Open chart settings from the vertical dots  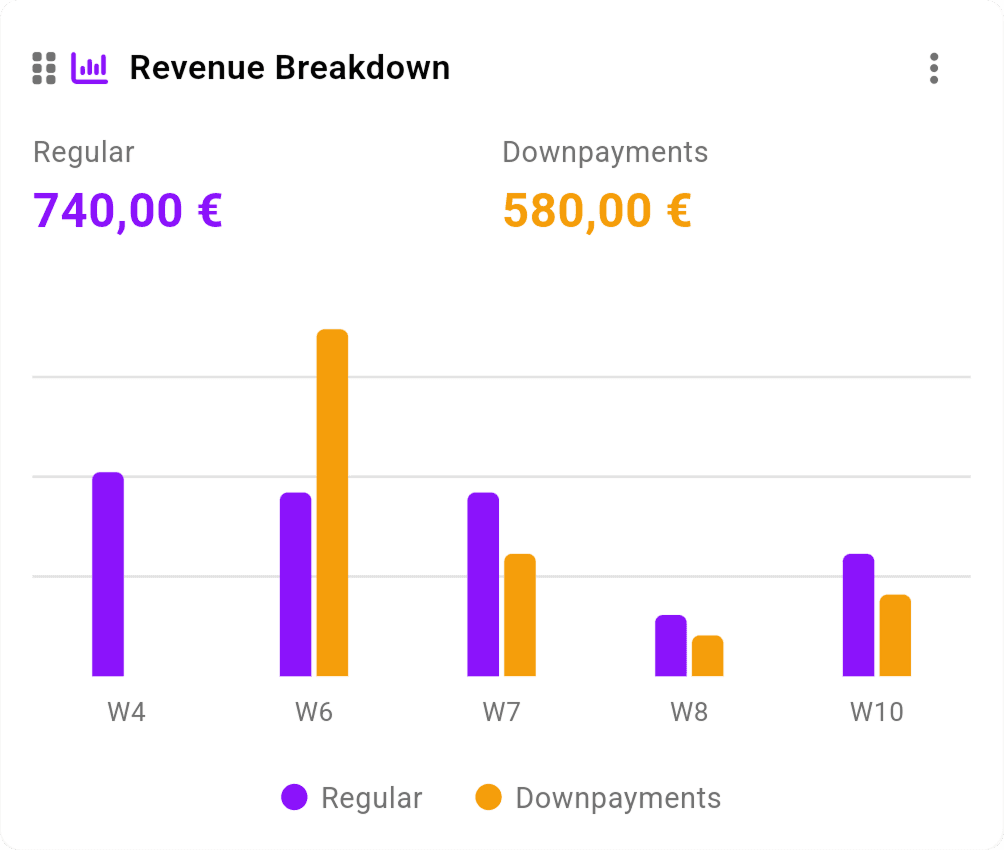pos(933,68)
